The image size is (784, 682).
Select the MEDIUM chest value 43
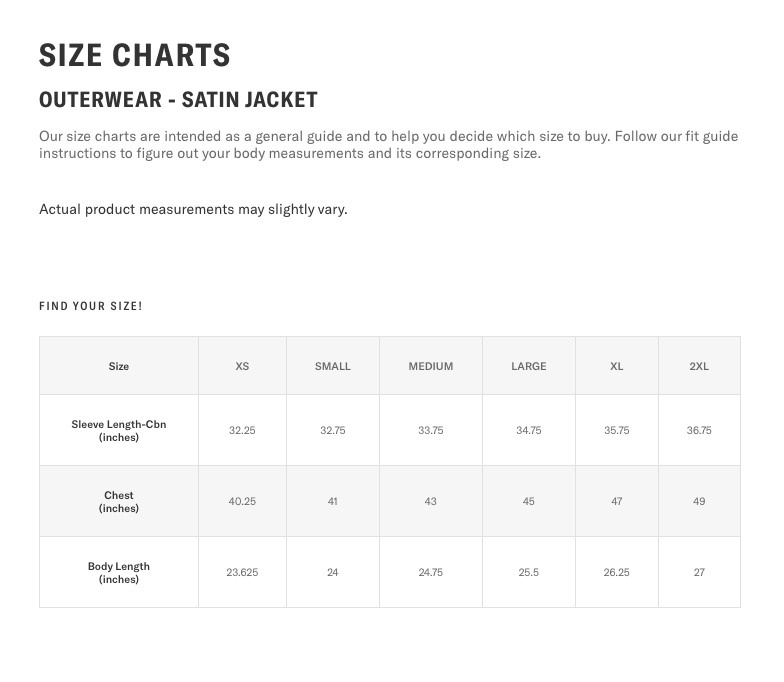click(431, 501)
